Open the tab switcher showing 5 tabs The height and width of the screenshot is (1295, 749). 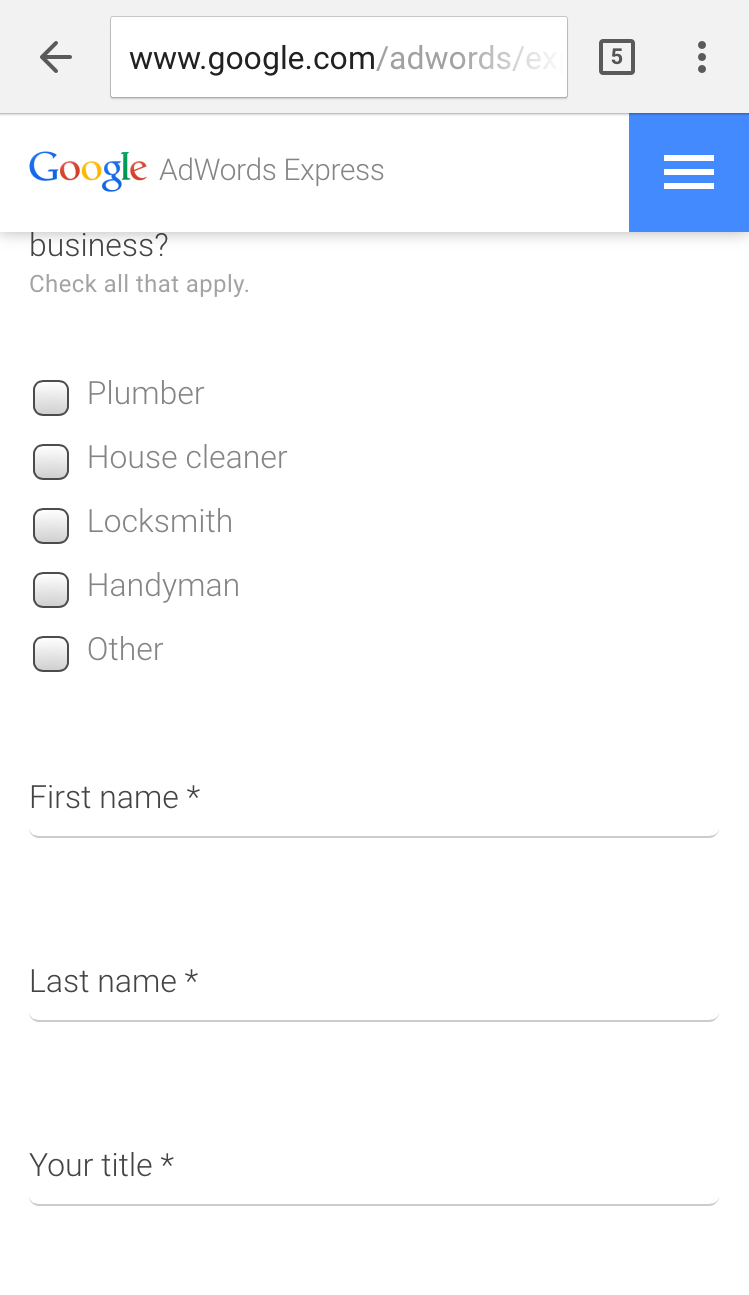tap(616, 58)
